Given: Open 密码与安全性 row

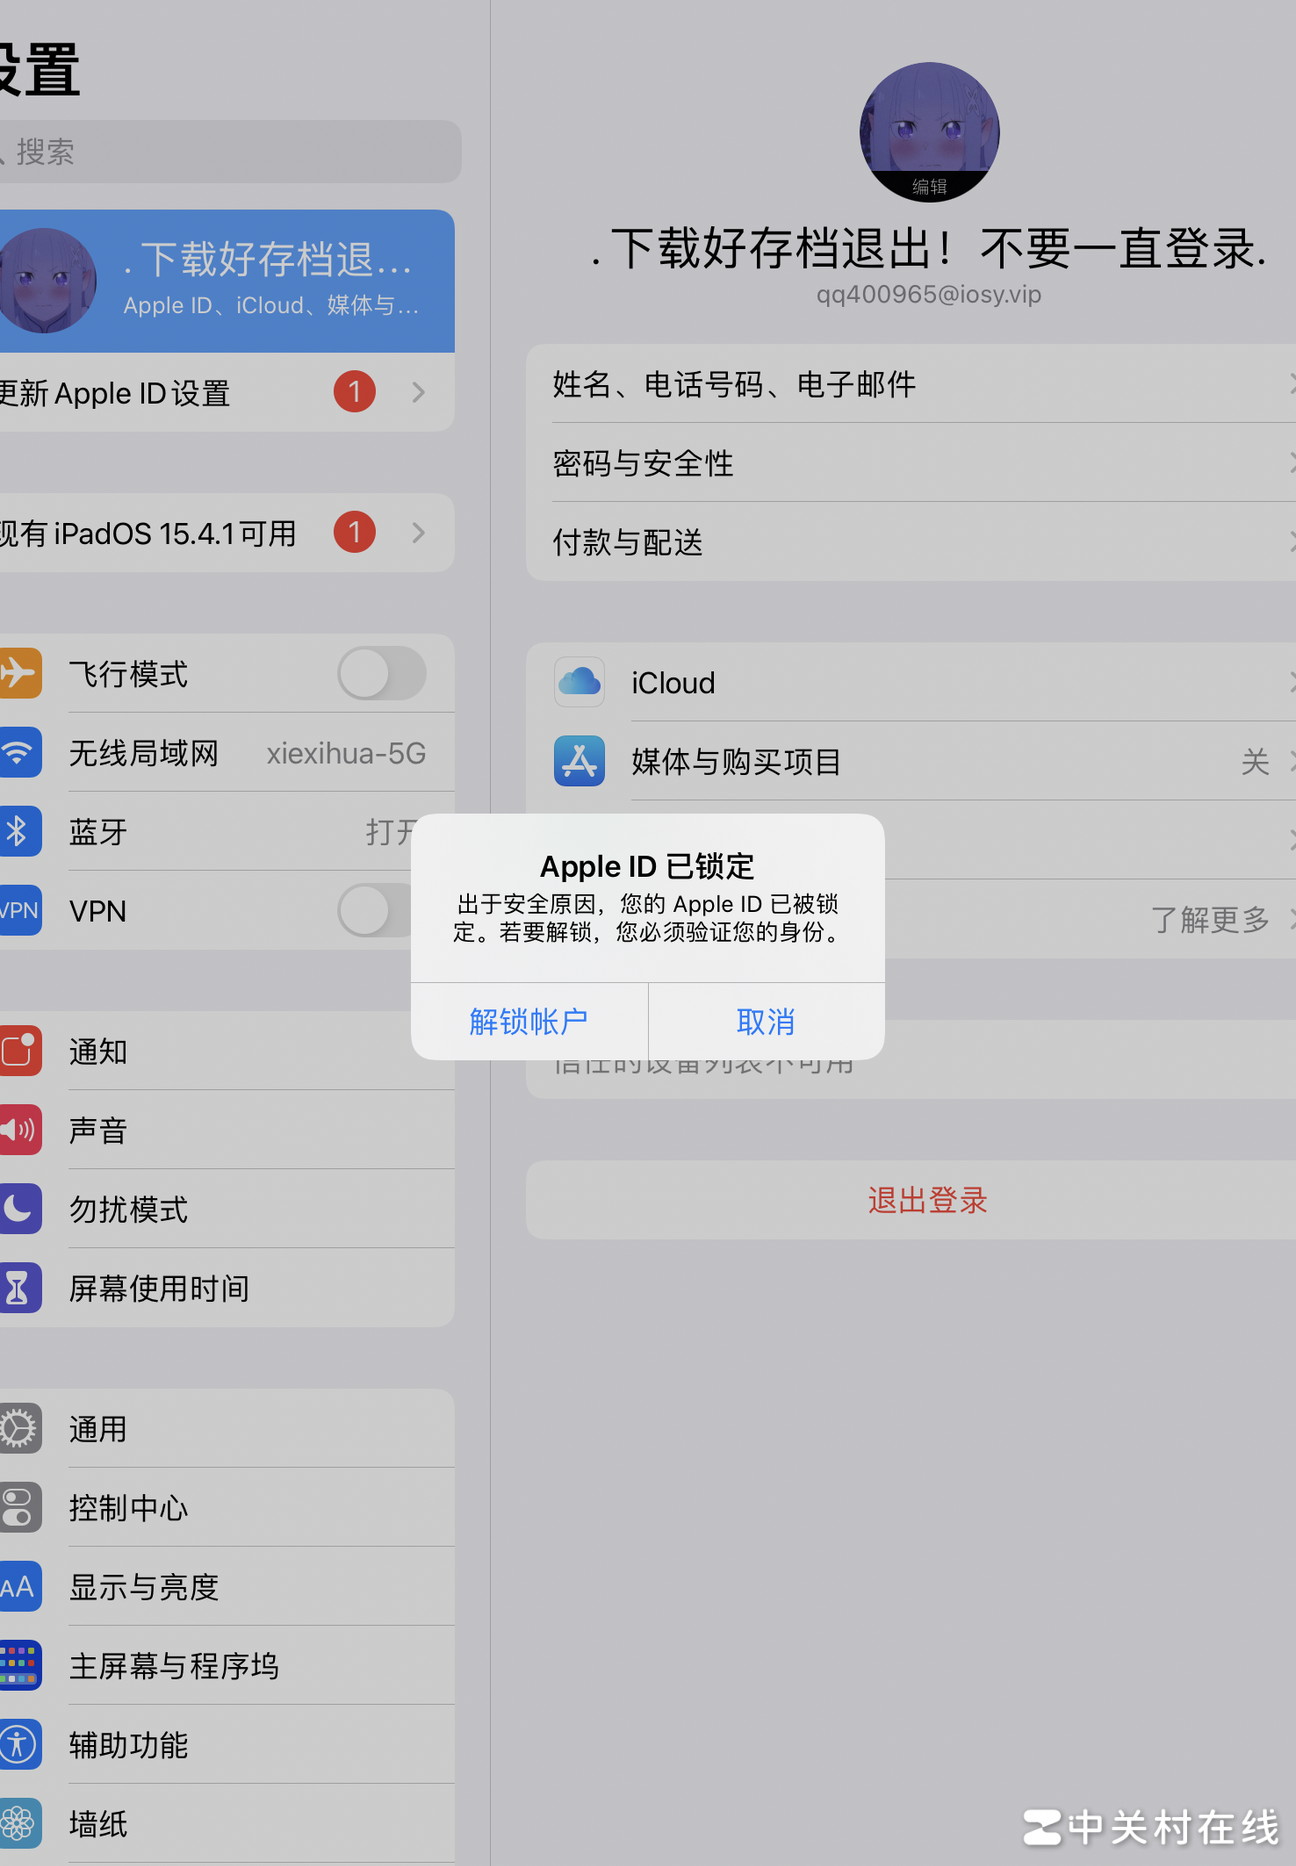Looking at the screenshot, I should tap(911, 462).
